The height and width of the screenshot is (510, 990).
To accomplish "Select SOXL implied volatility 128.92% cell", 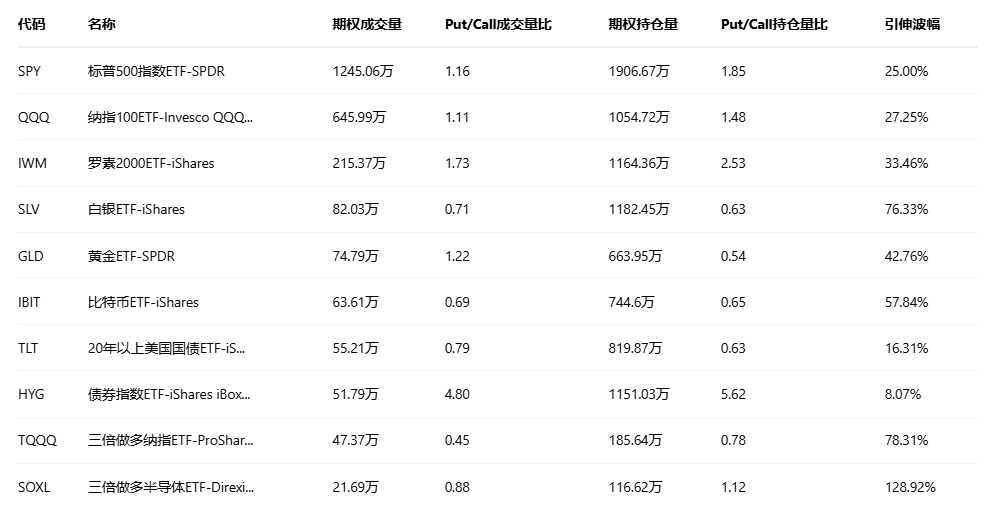I will [x=910, y=487].
